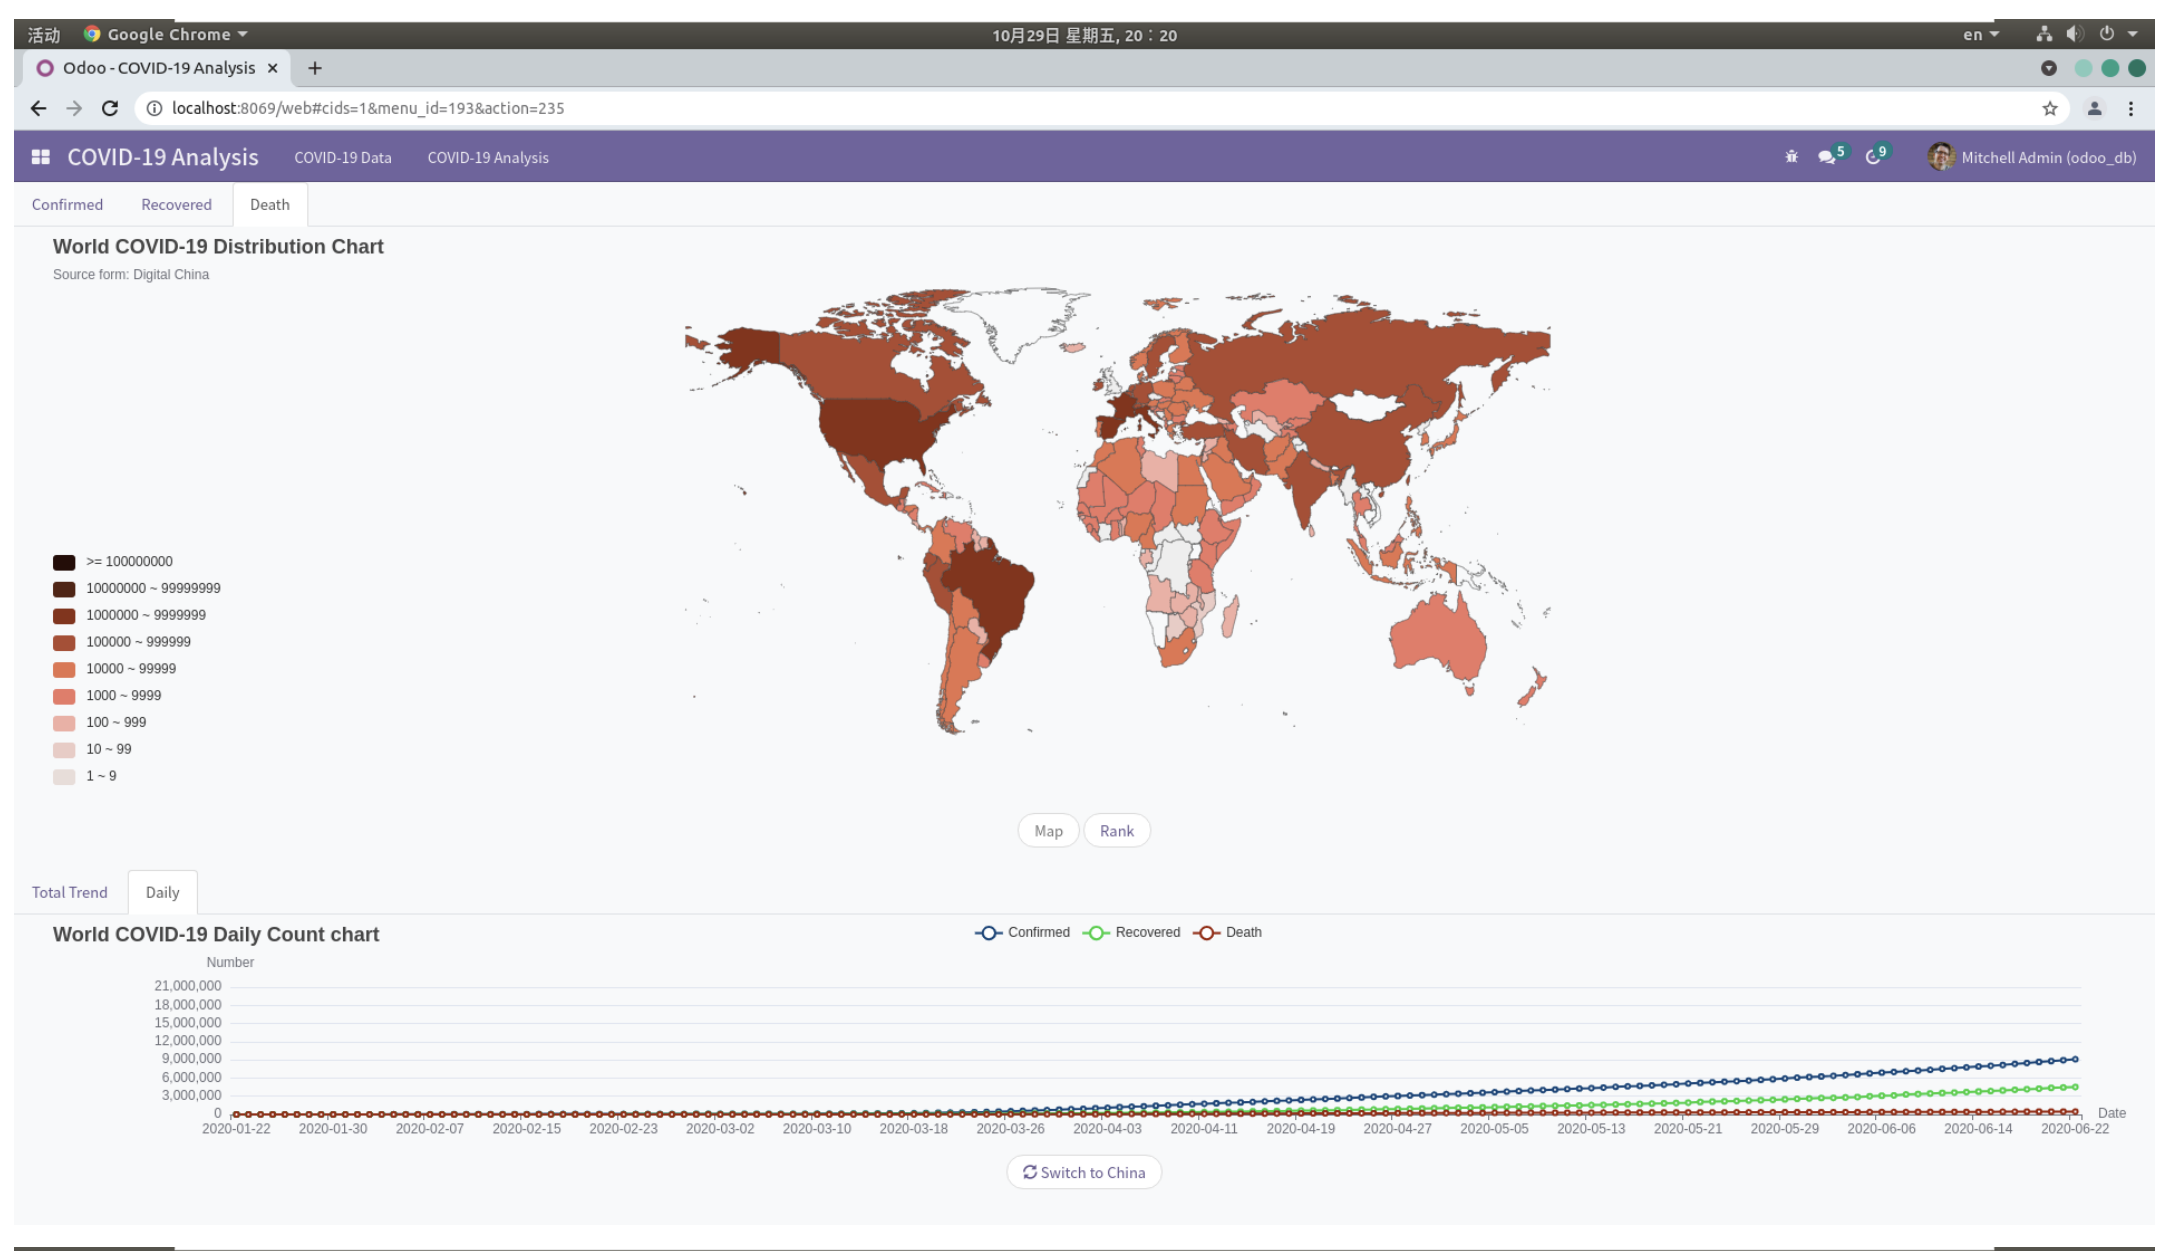
Task: Click inside the browser address bar
Action: pyautogui.click(x=500, y=108)
